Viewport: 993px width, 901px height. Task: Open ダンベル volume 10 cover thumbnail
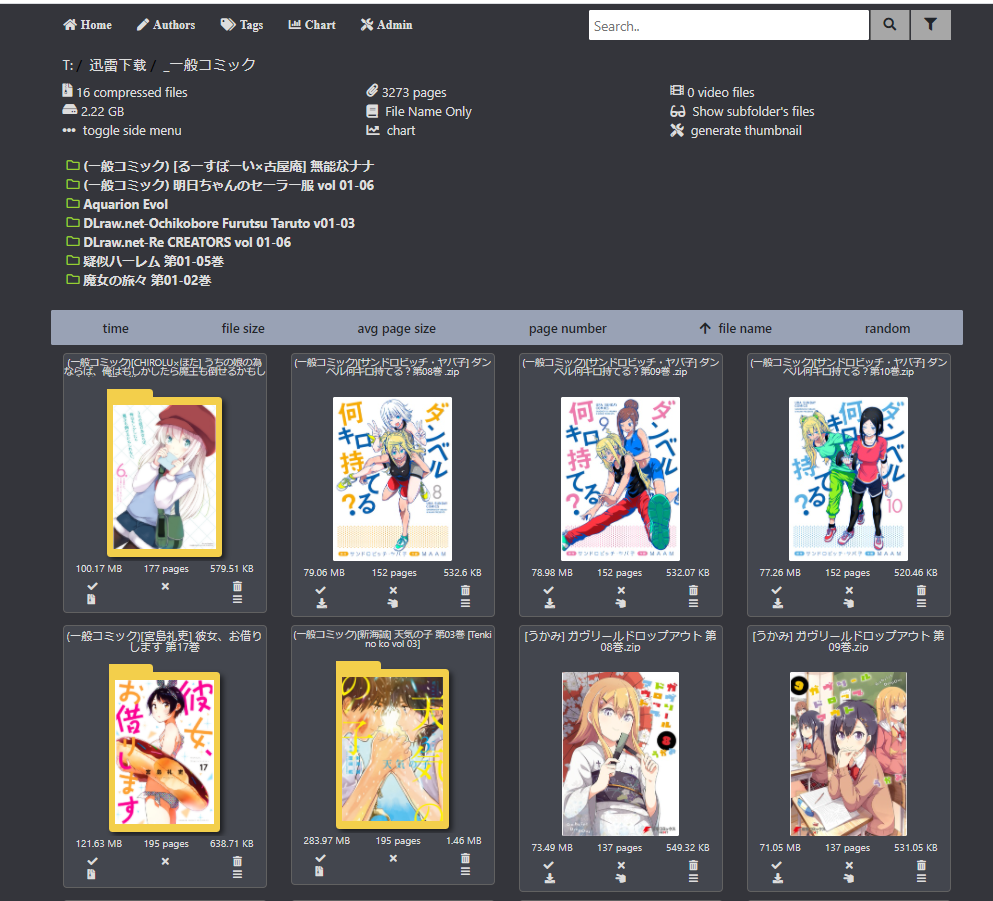(849, 479)
